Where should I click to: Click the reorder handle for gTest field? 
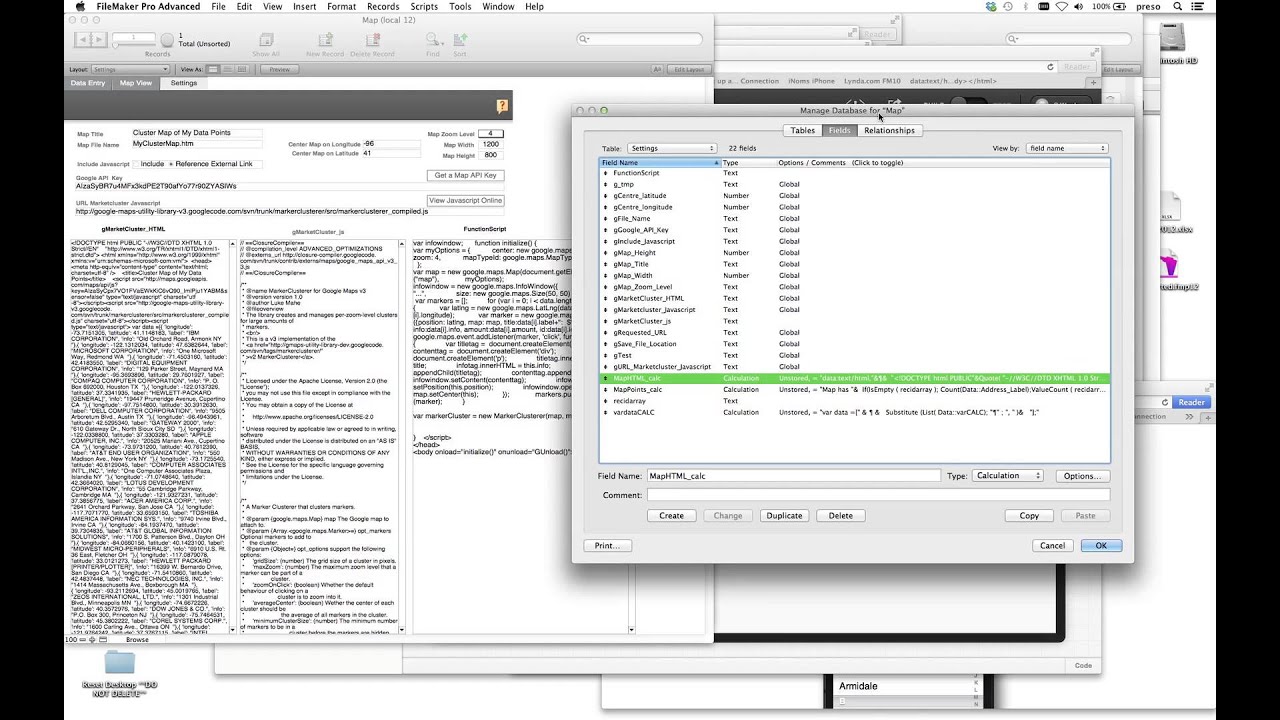click(x=605, y=355)
